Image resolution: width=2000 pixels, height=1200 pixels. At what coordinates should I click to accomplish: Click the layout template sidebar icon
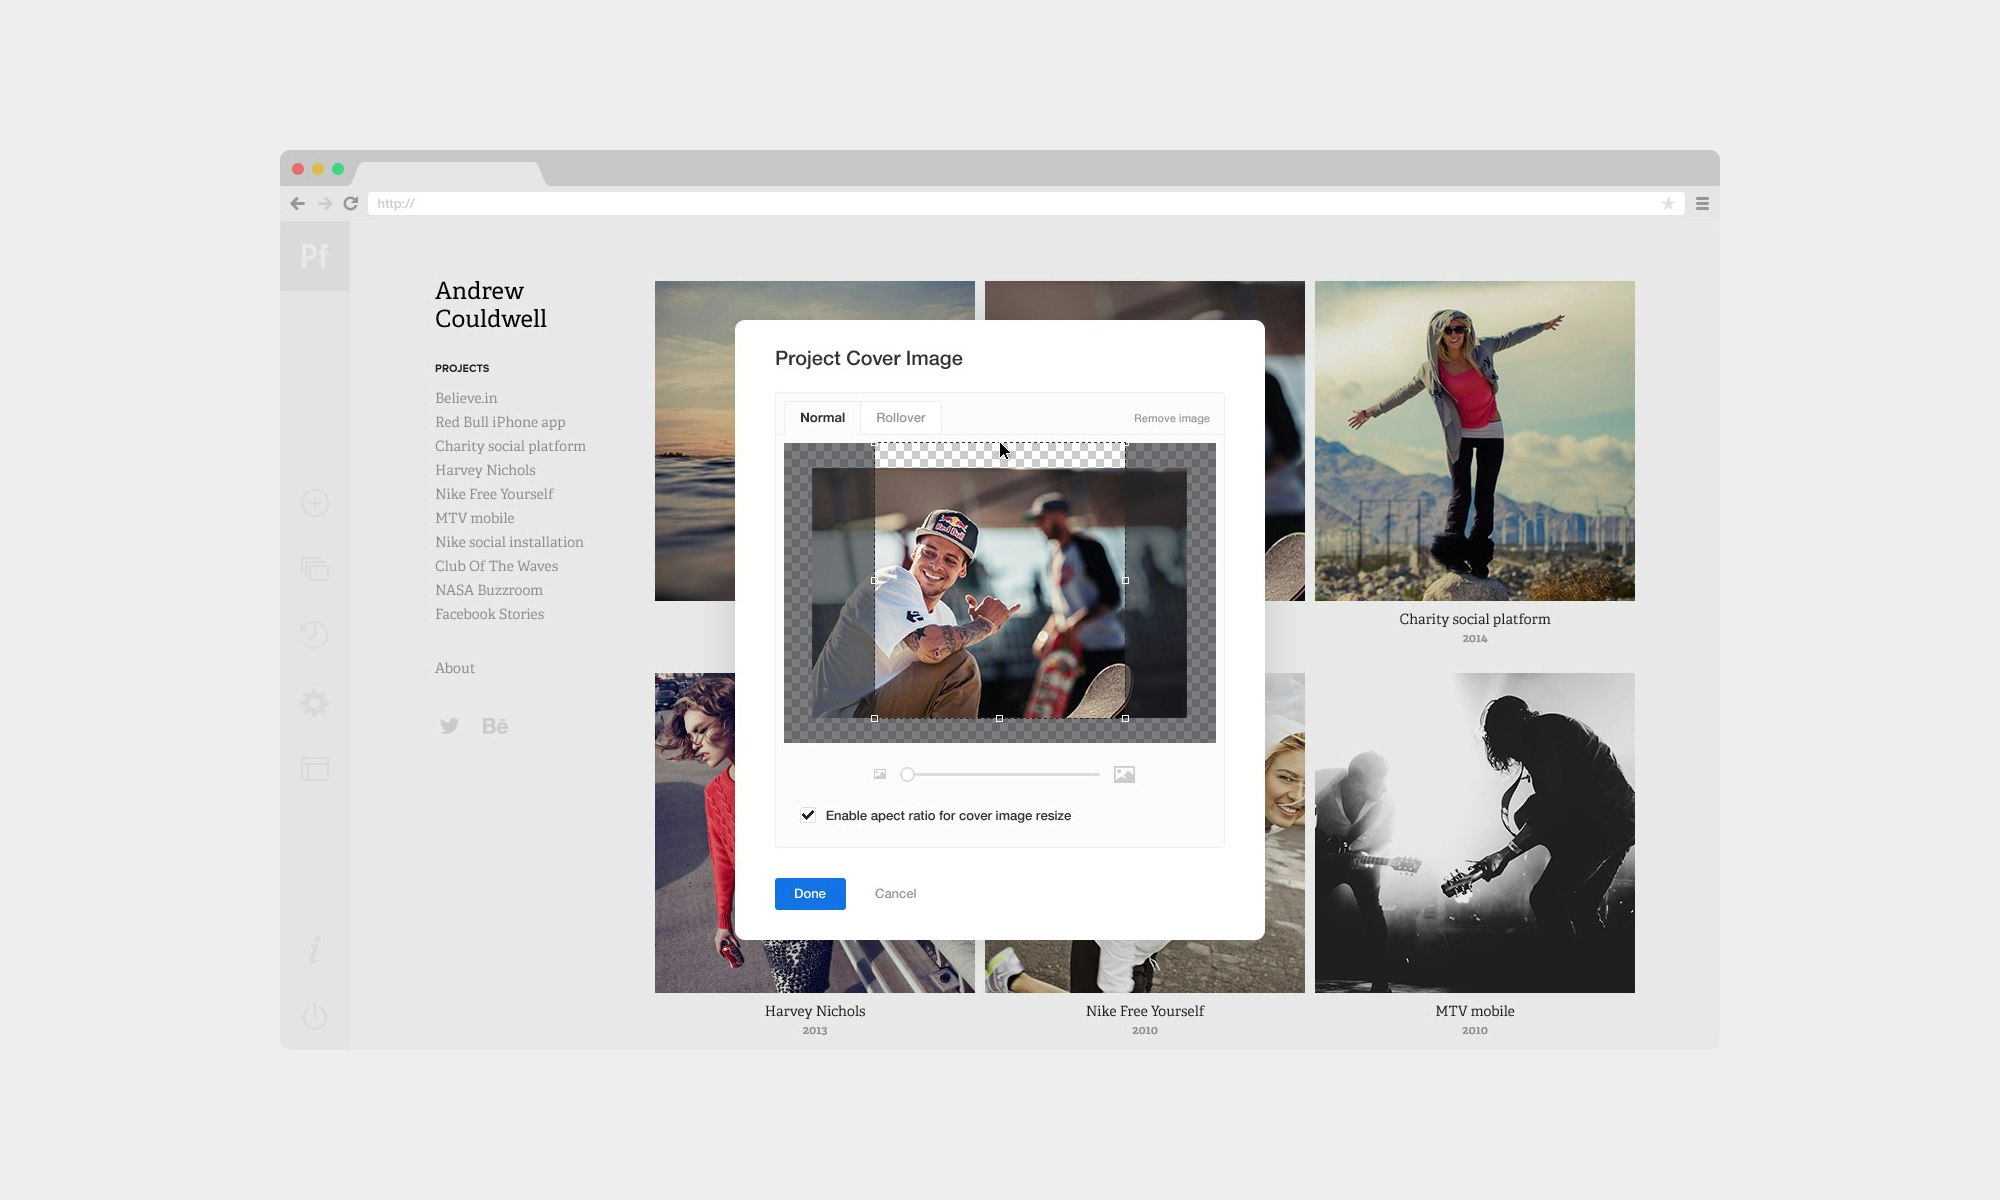pyautogui.click(x=315, y=769)
